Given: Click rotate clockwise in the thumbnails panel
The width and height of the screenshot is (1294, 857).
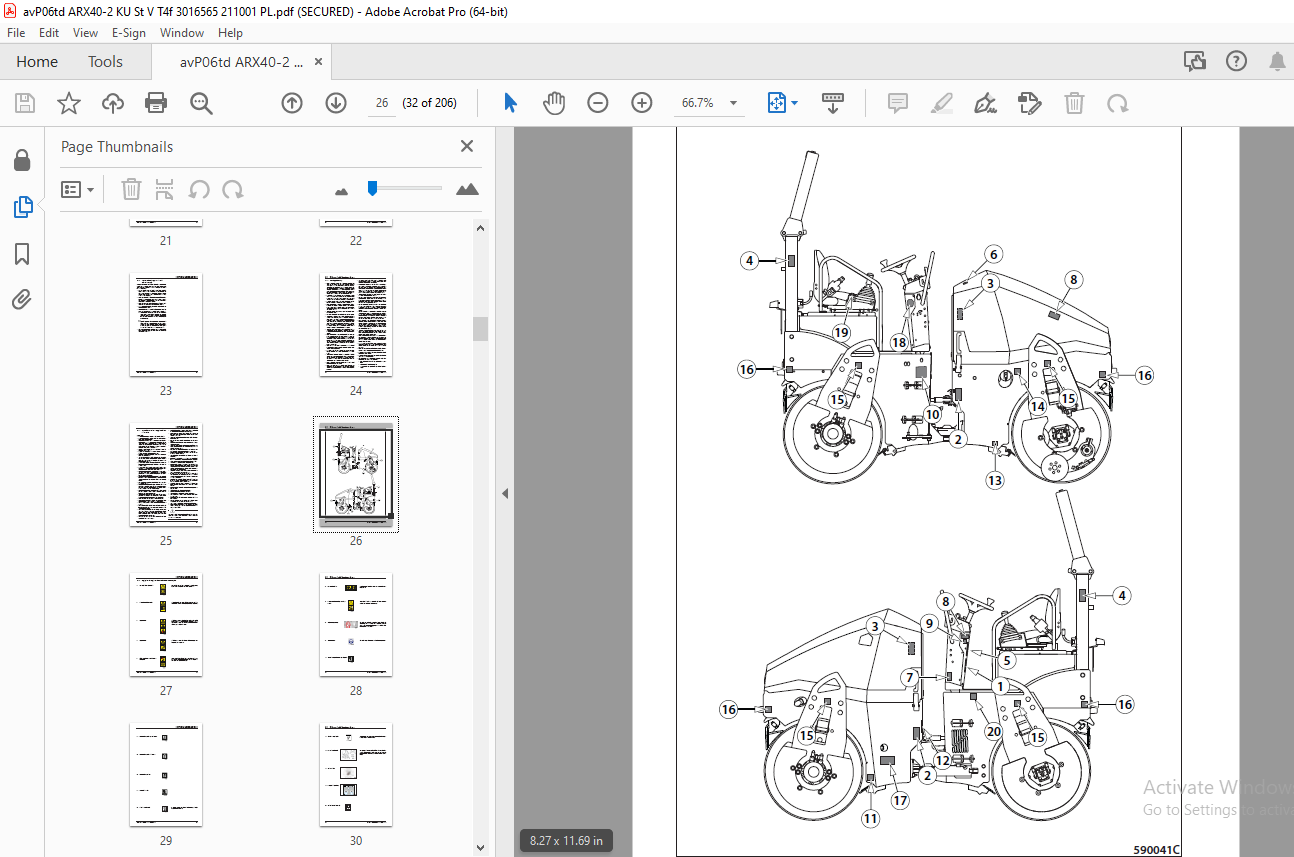Looking at the screenshot, I should coord(233,189).
